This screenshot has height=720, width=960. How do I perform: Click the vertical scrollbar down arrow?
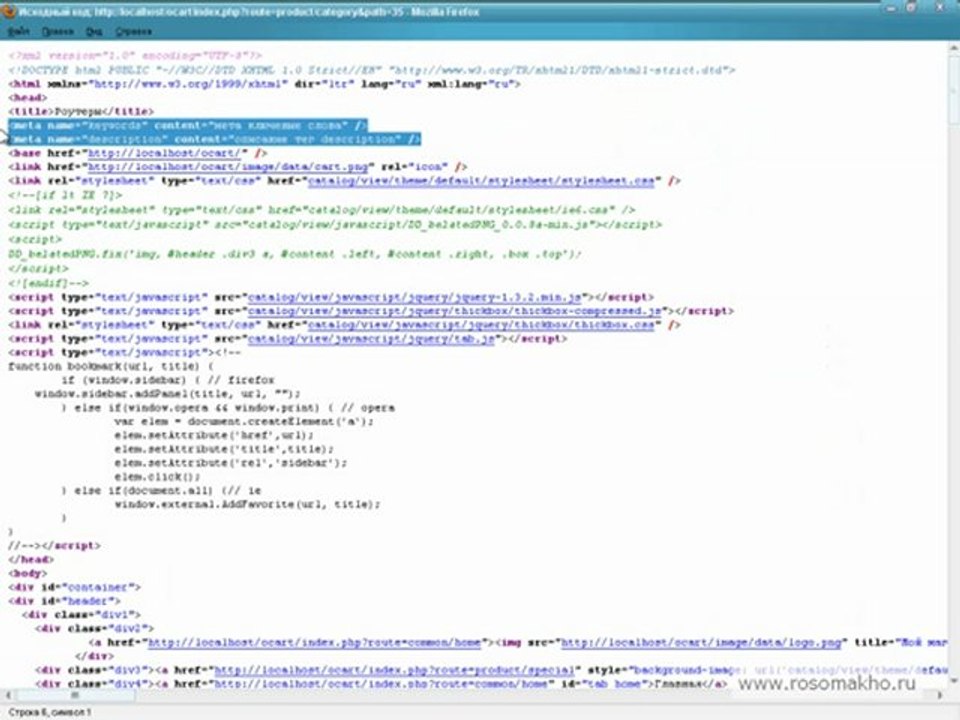click(x=954, y=681)
